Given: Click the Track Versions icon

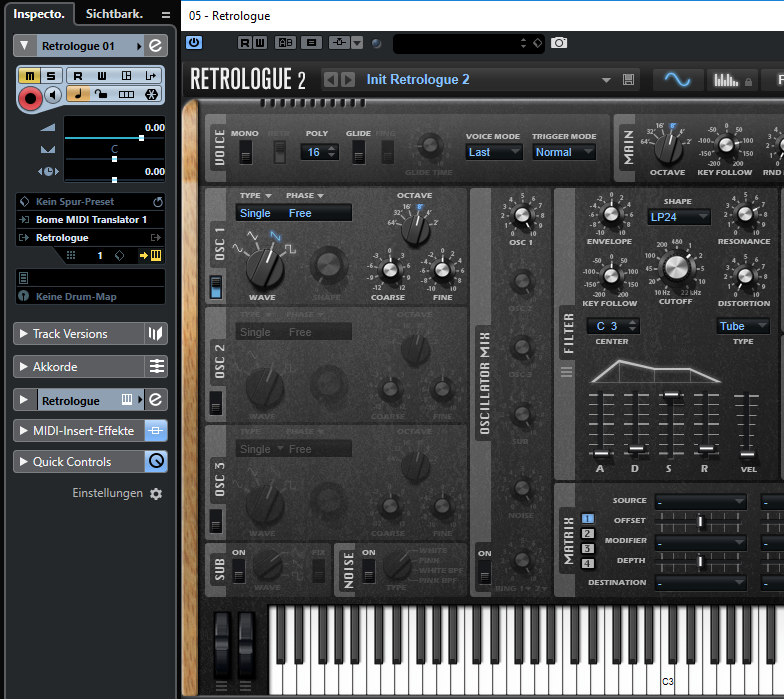Looking at the screenshot, I should pos(156,334).
